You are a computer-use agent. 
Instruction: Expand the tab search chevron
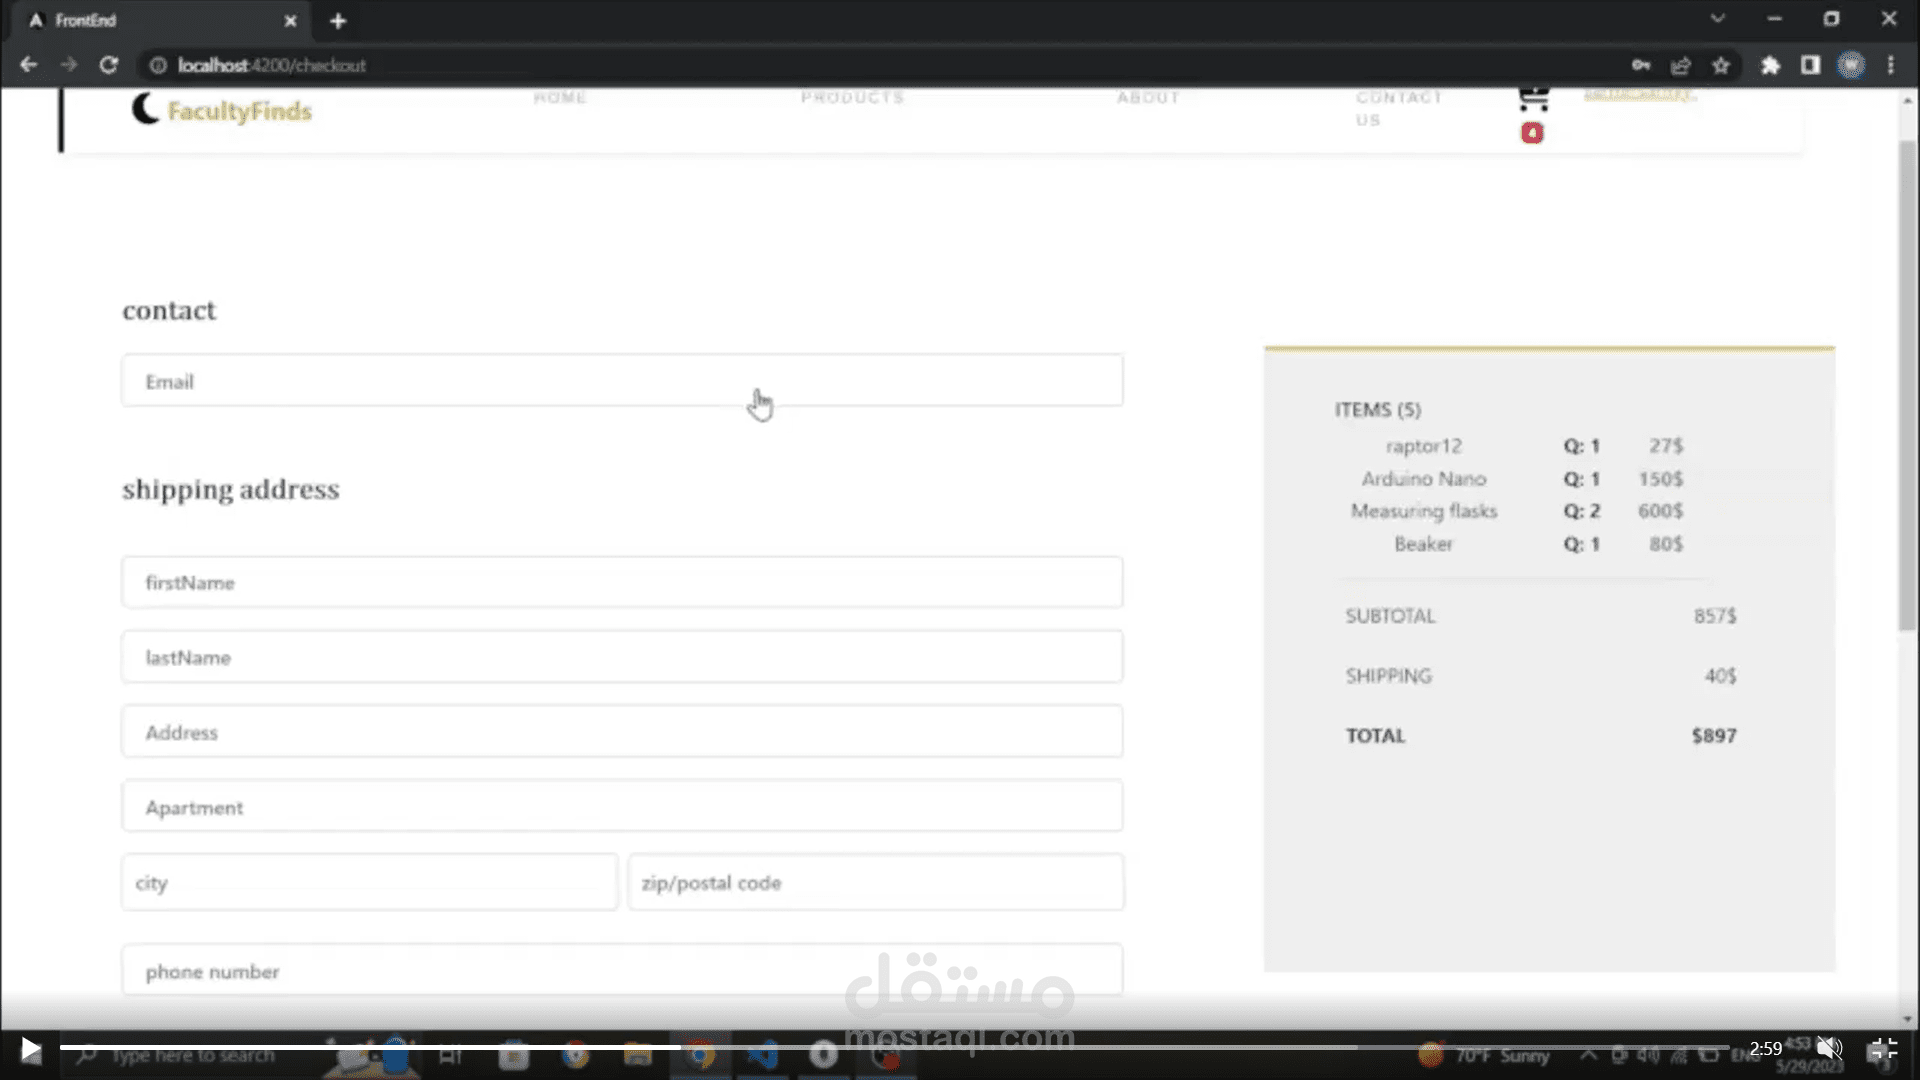(x=1717, y=19)
